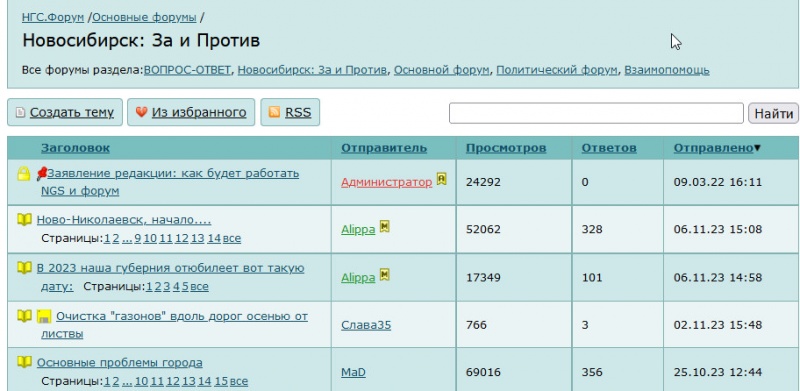The width and height of the screenshot is (800, 391).
Task: Open page 14 of Ново-Николаевск thread
Action: [x=214, y=238]
